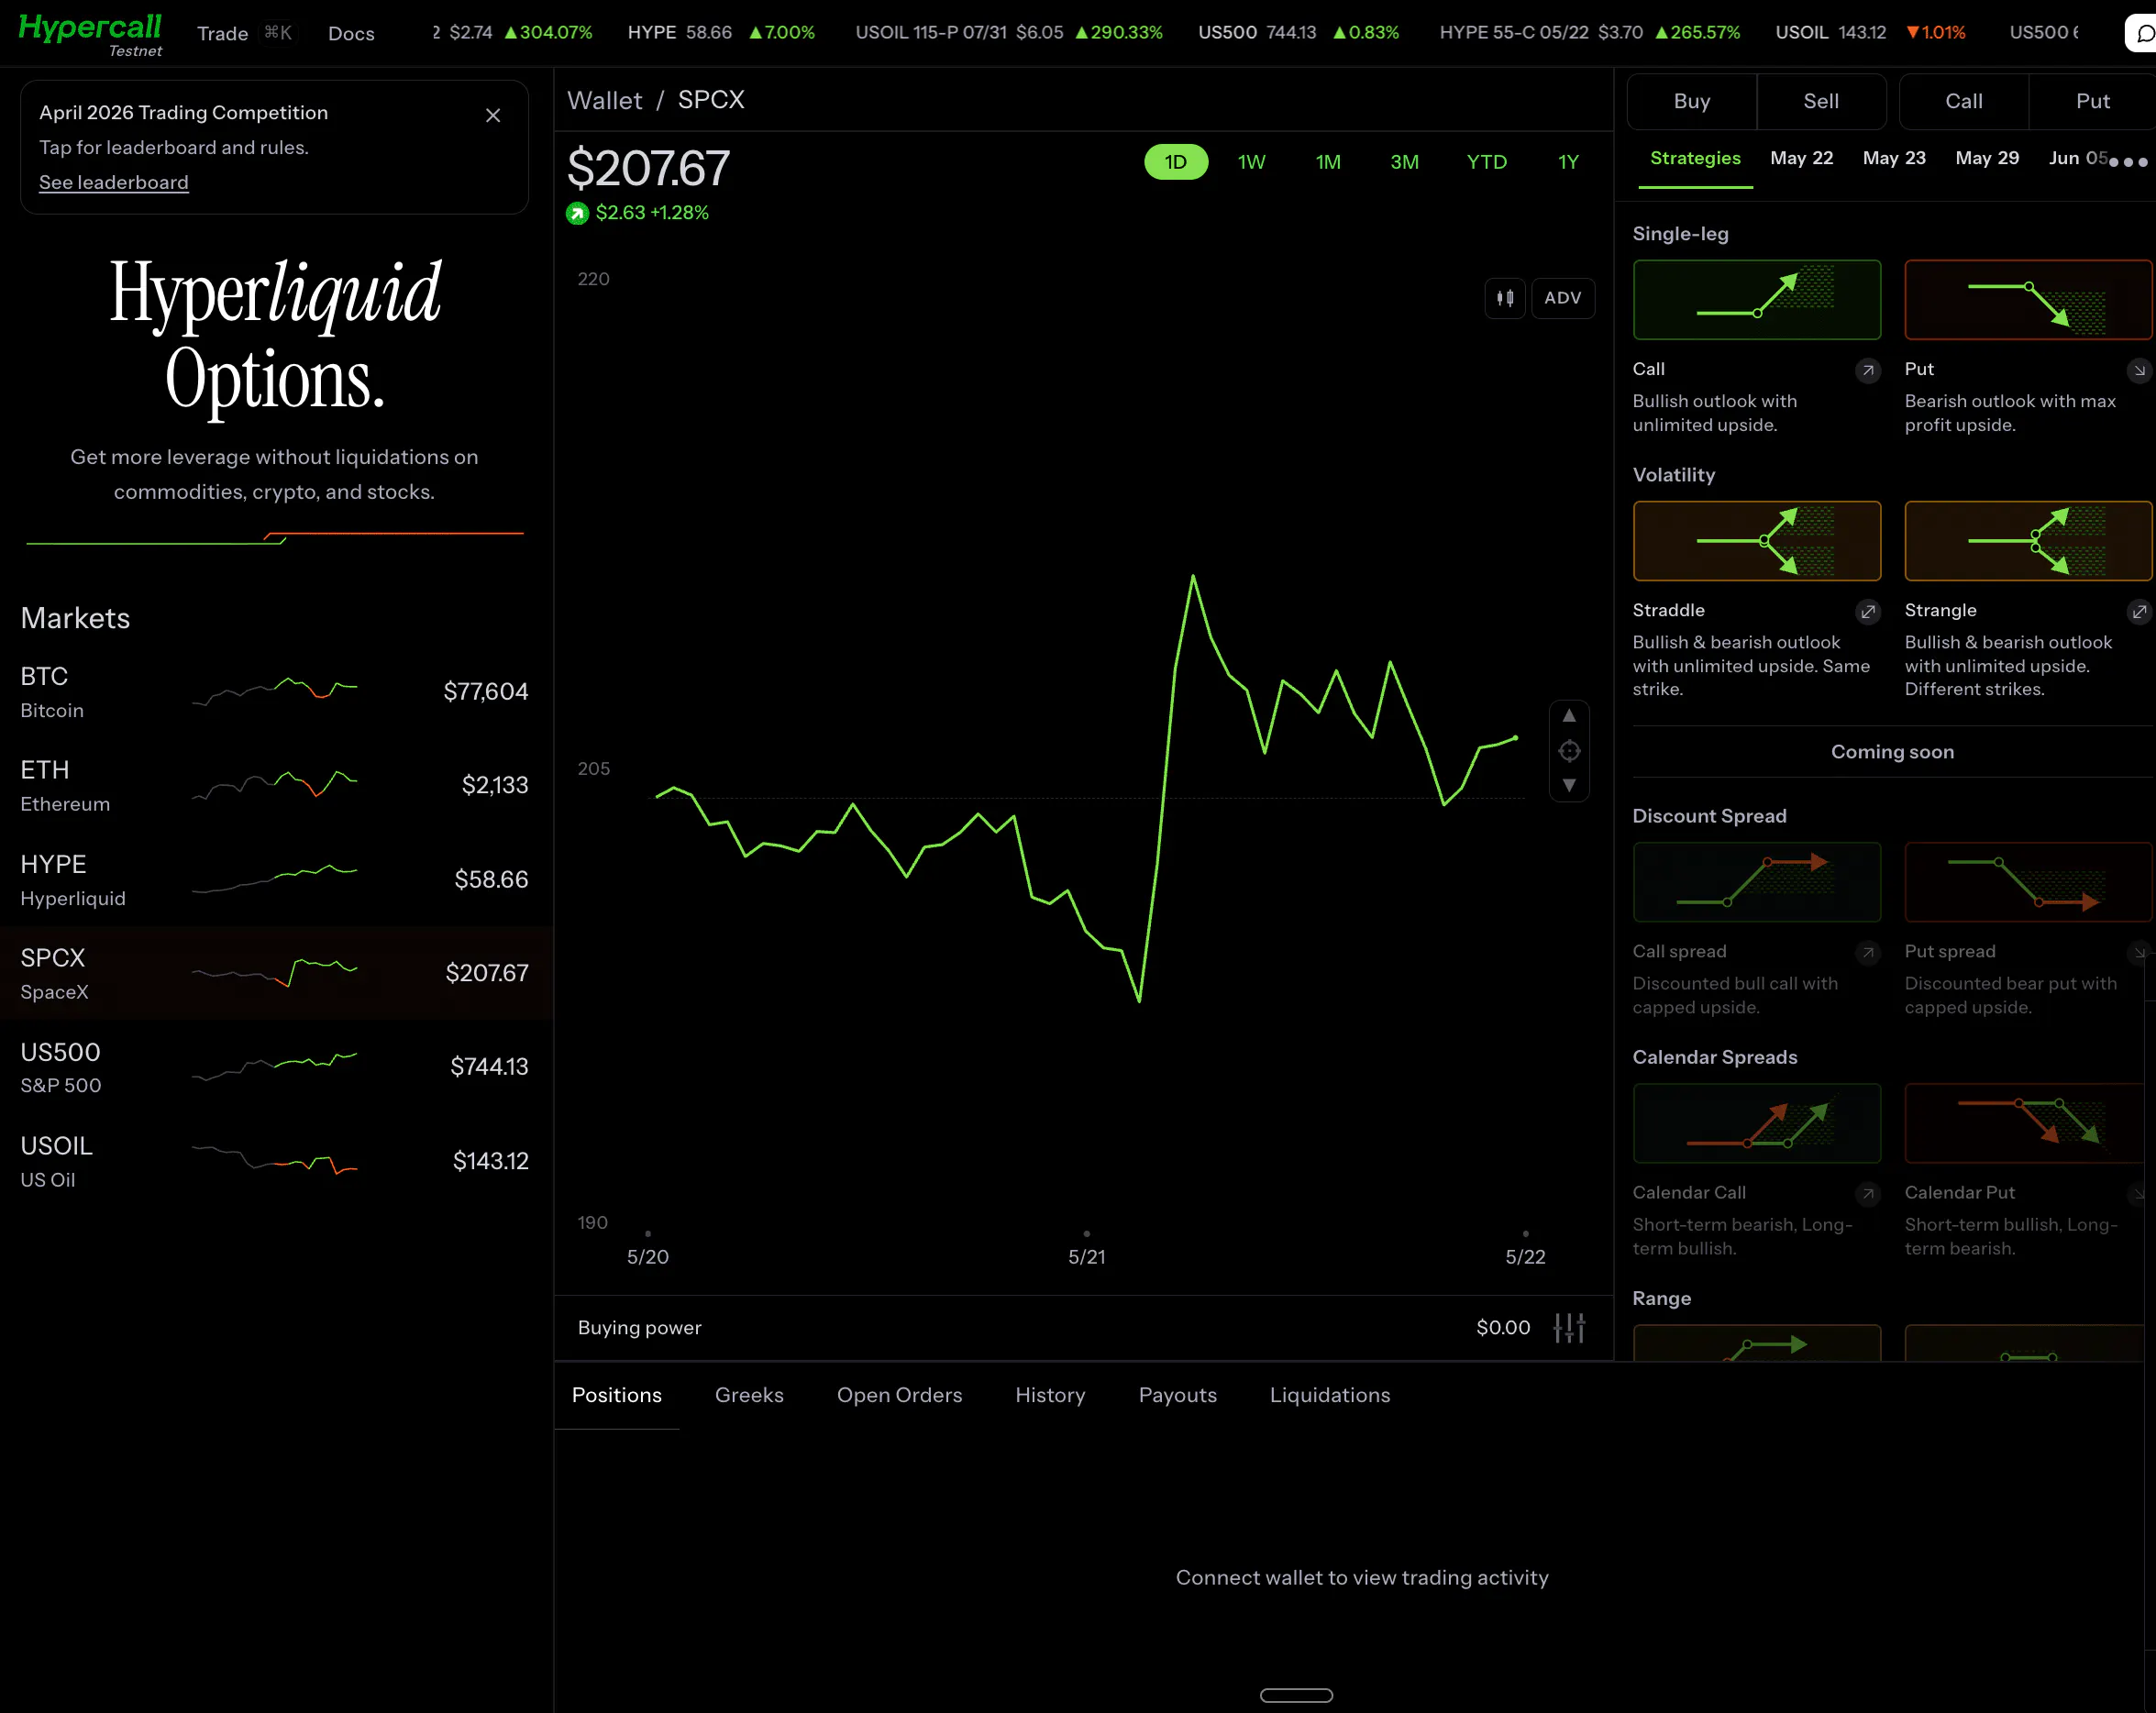The image size is (2156, 1713).
Task: Switch to the Greeks tab
Action: point(749,1395)
